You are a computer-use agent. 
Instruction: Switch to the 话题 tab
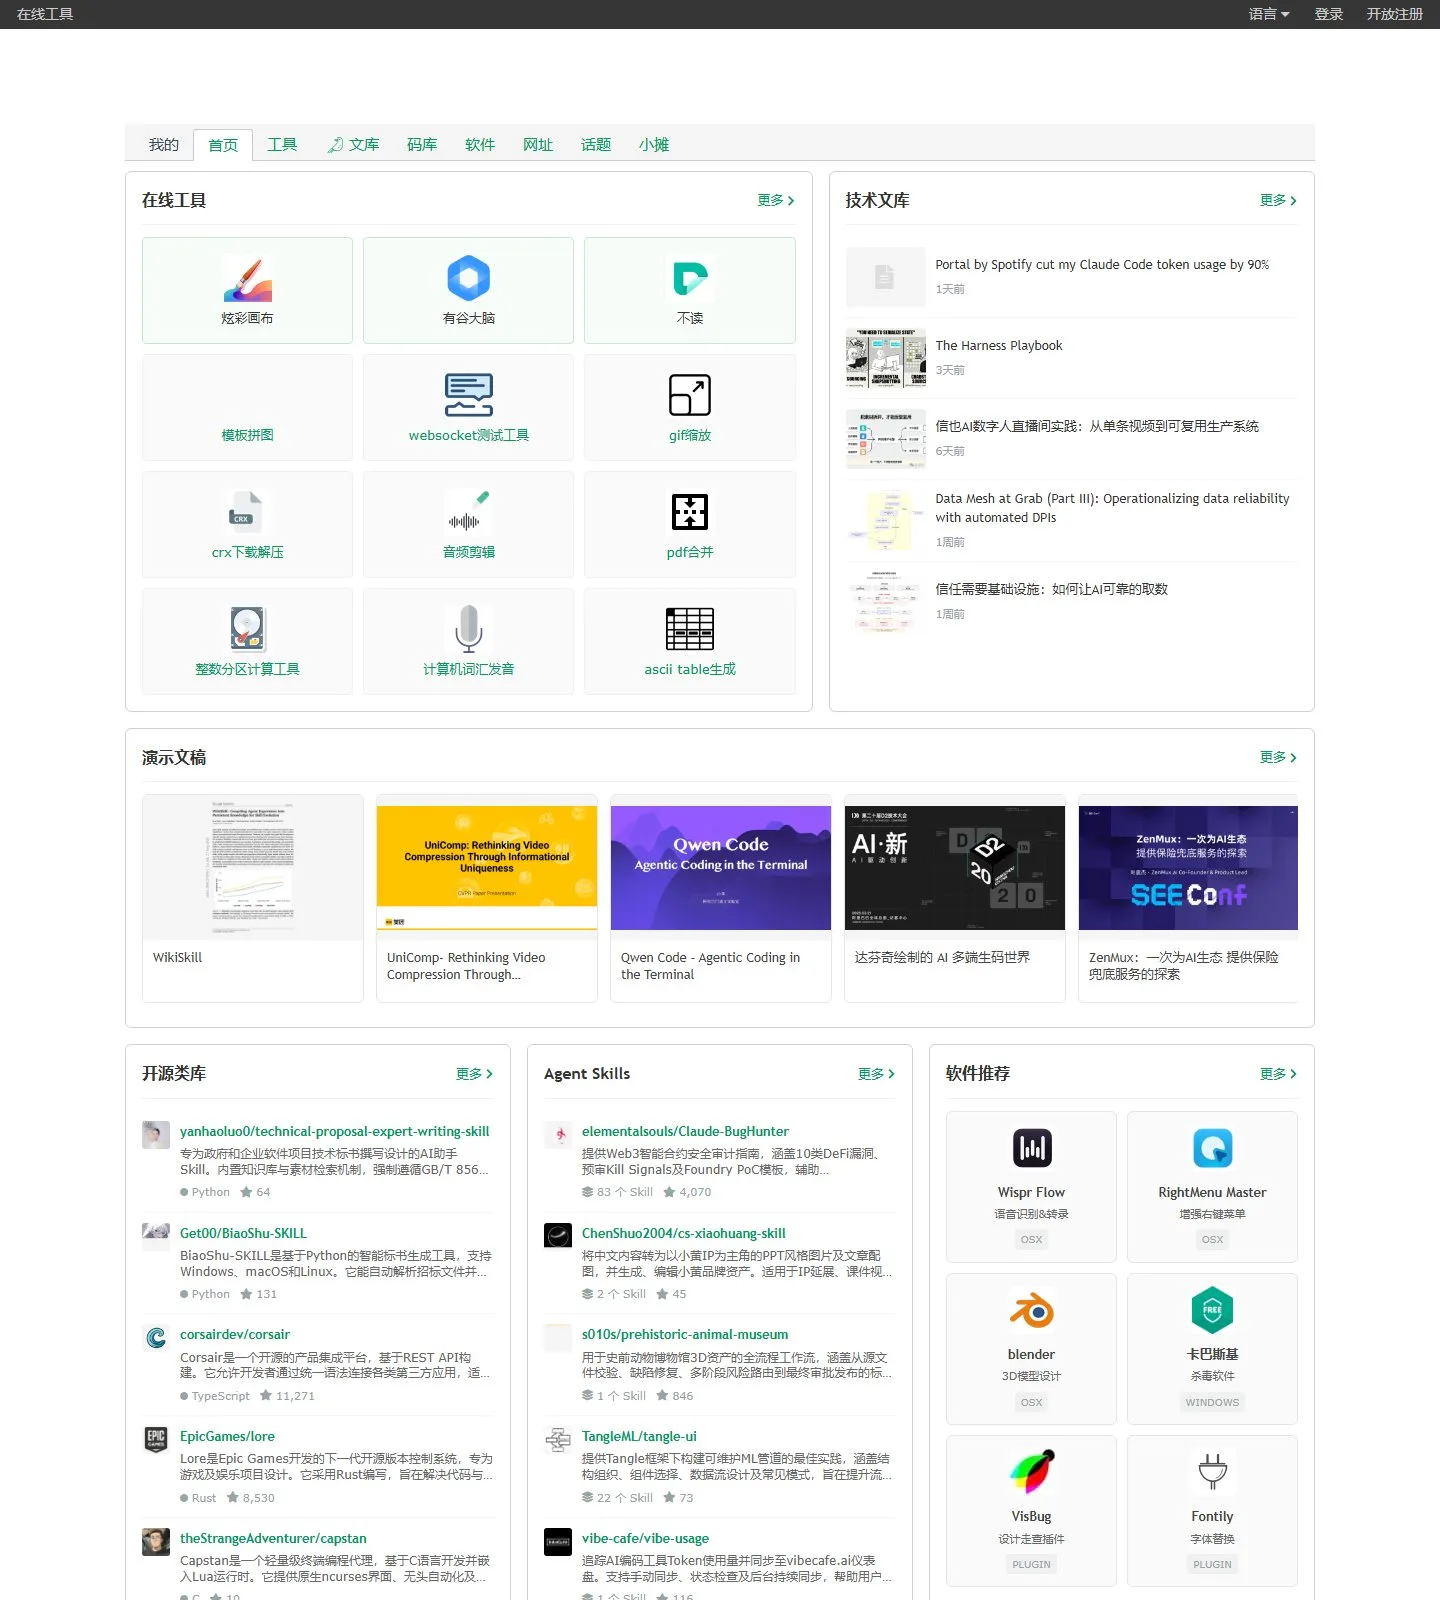pyautogui.click(x=596, y=145)
